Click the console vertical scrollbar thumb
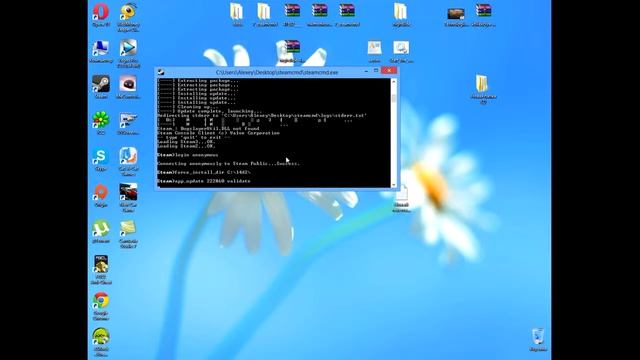Image resolution: width=640 pixels, height=360 pixels. [x=393, y=98]
